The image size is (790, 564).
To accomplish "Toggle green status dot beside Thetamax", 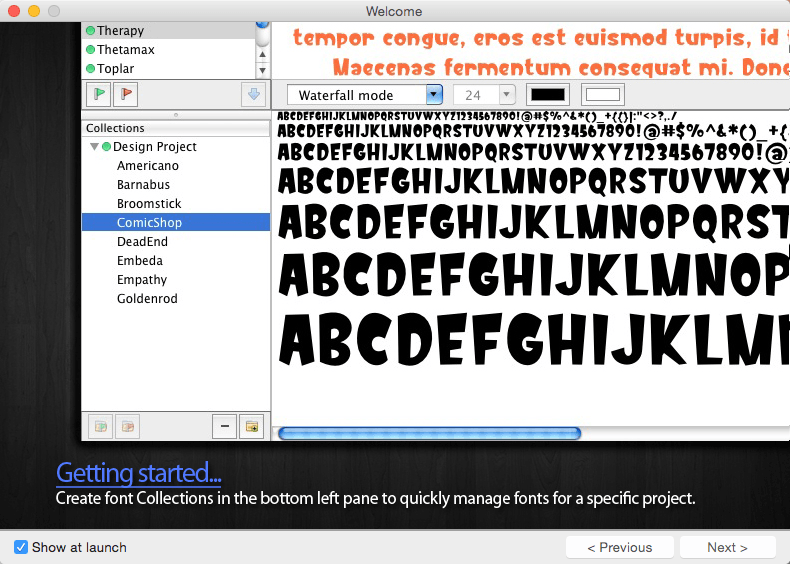I will [91, 49].
